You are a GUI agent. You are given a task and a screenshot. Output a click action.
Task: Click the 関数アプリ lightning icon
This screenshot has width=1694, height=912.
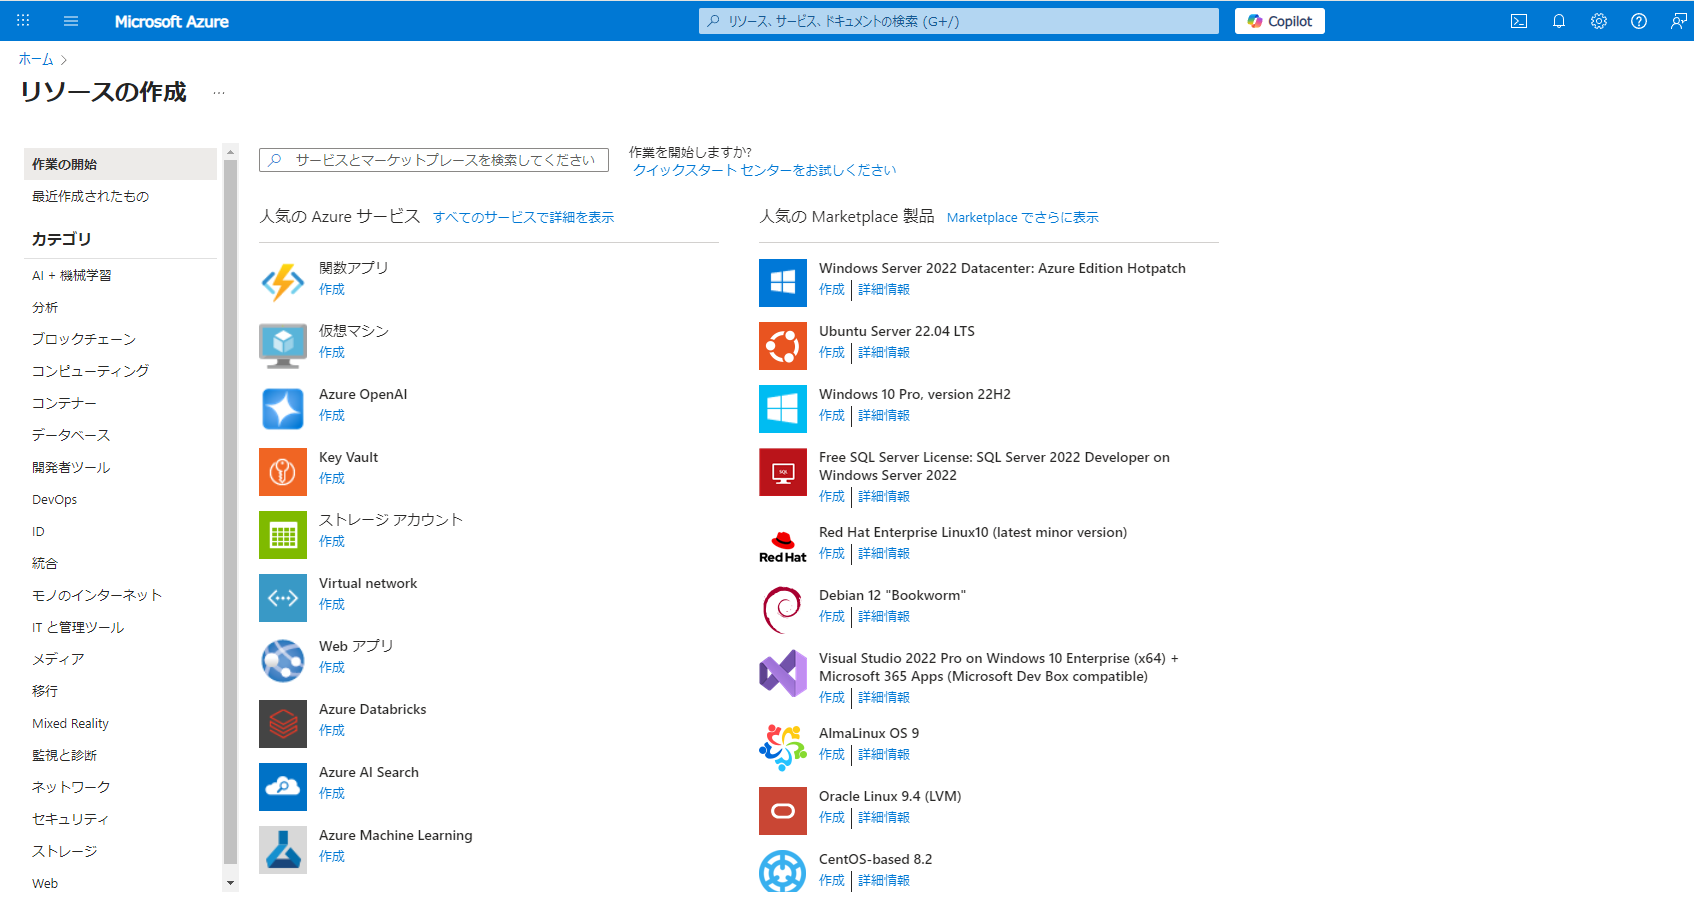coord(283,282)
